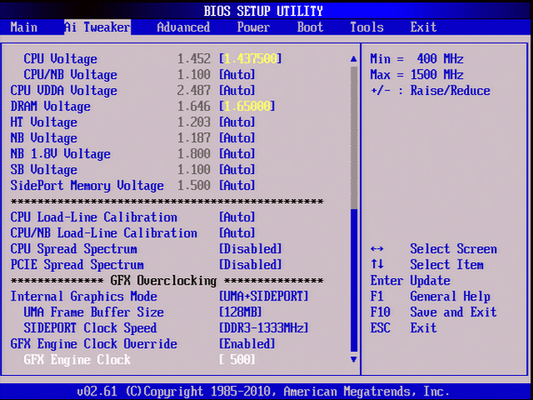Click the NB Voltage reading 1.187
The height and width of the screenshot is (400, 533).
[194, 138]
